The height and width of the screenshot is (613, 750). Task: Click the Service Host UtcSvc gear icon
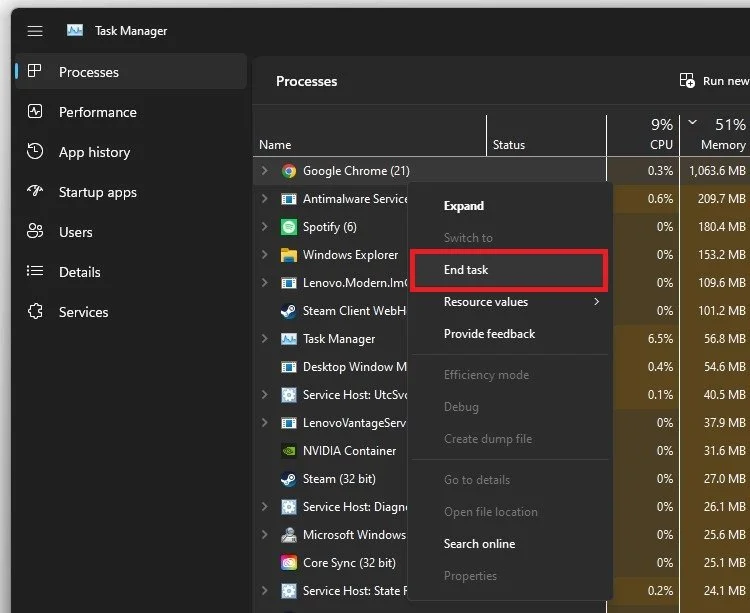tap(289, 395)
